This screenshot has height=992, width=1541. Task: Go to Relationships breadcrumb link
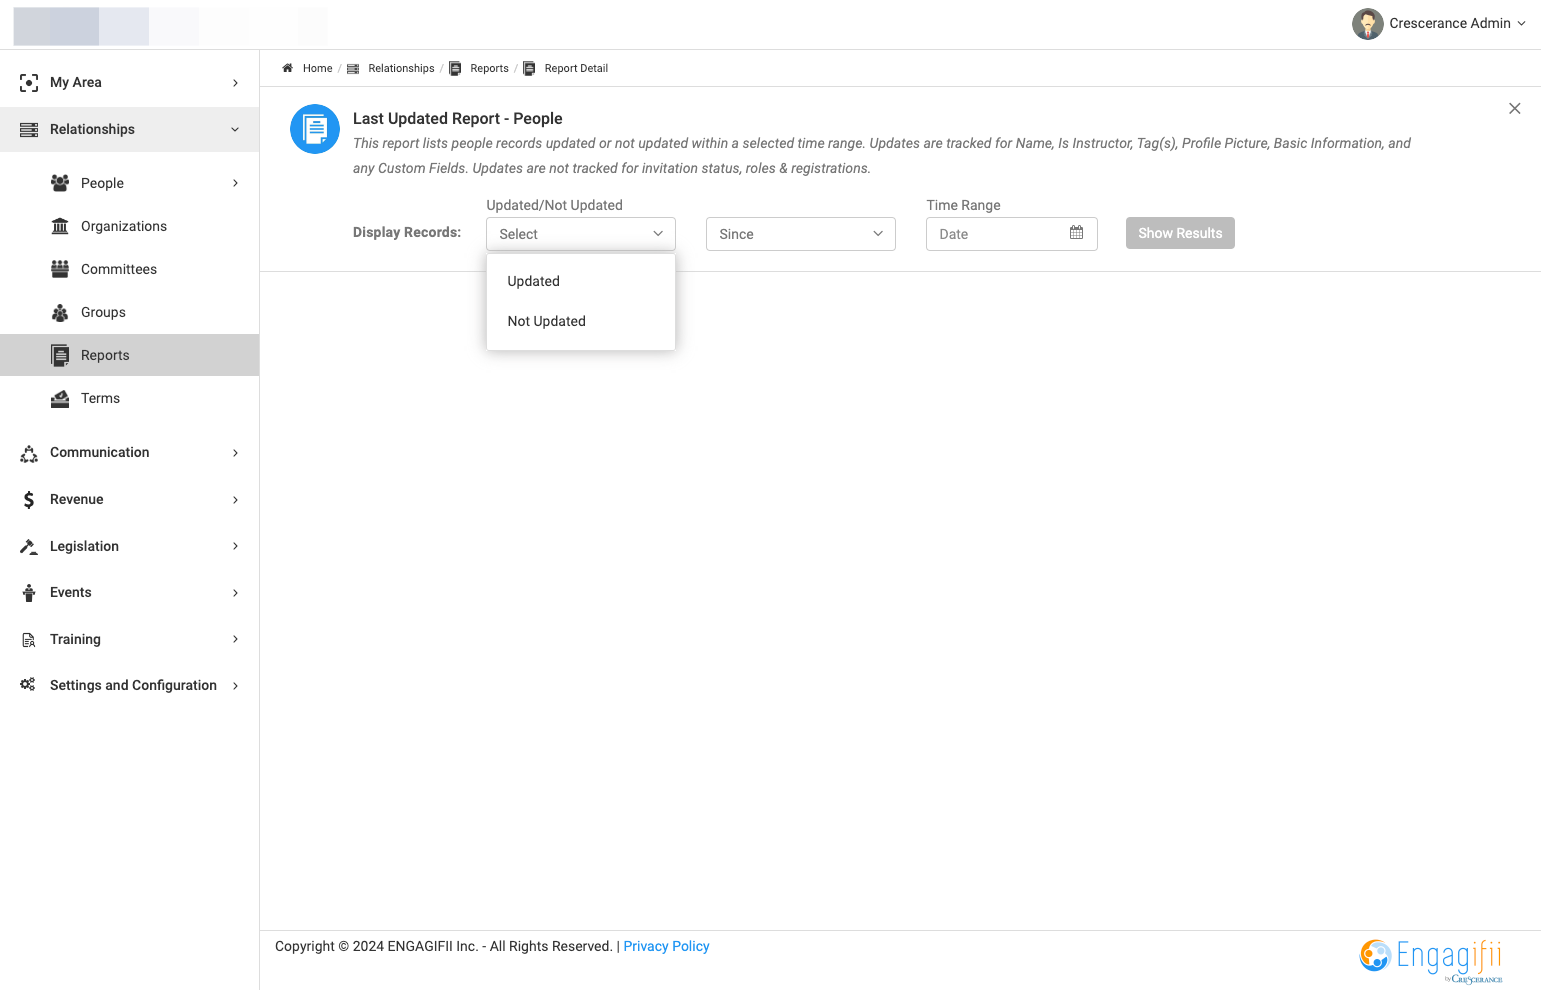(401, 68)
